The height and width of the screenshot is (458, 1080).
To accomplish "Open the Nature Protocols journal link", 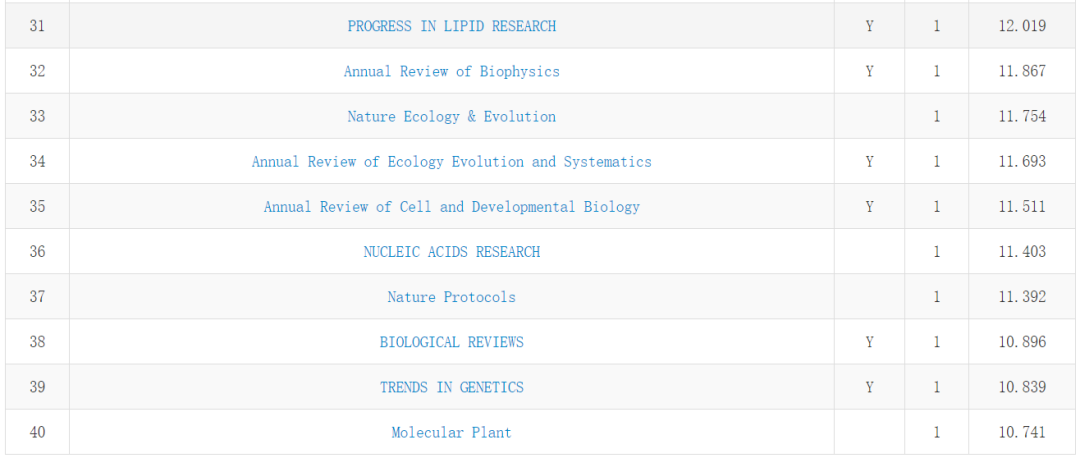I will pyautogui.click(x=452, y=297).
